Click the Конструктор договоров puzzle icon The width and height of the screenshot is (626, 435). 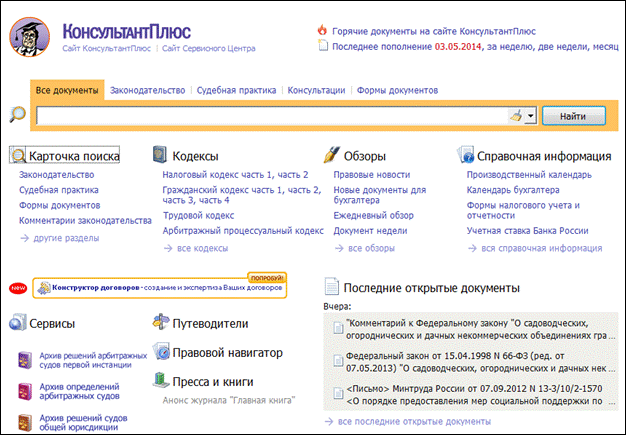pyautogui.click(x=44, y=288)
